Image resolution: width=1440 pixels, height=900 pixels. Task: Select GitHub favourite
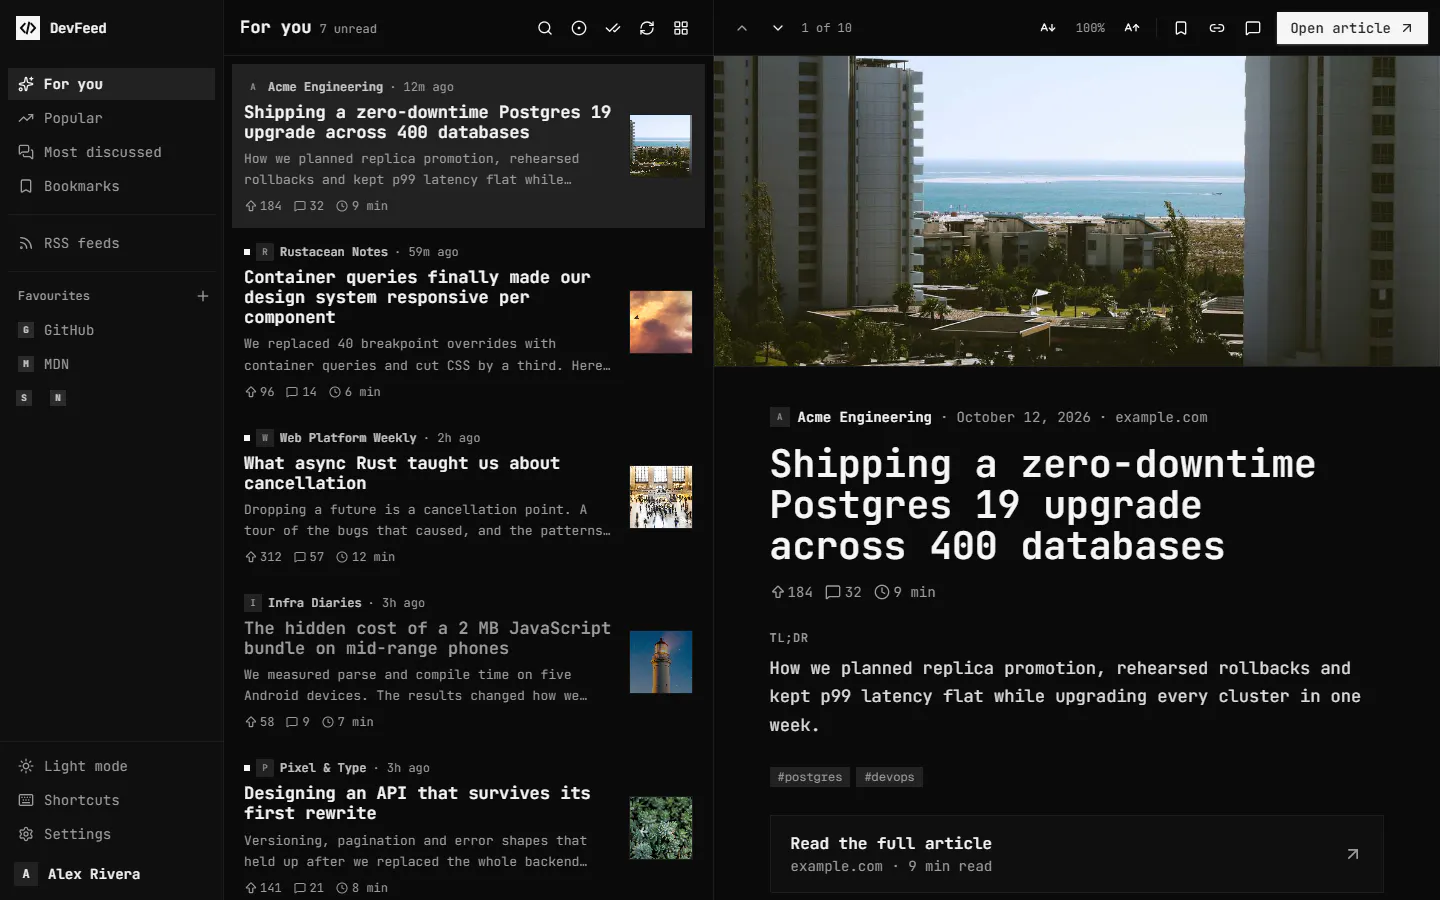(111, 330)
